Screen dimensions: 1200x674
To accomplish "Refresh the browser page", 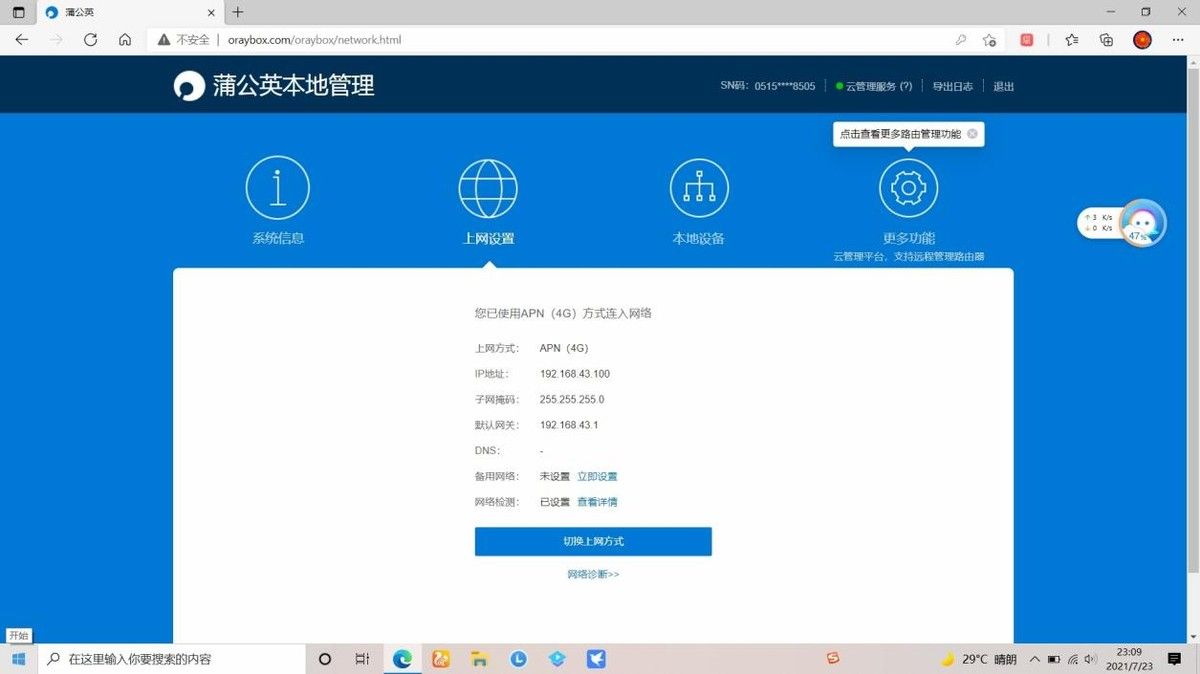I will click(90, 40).
